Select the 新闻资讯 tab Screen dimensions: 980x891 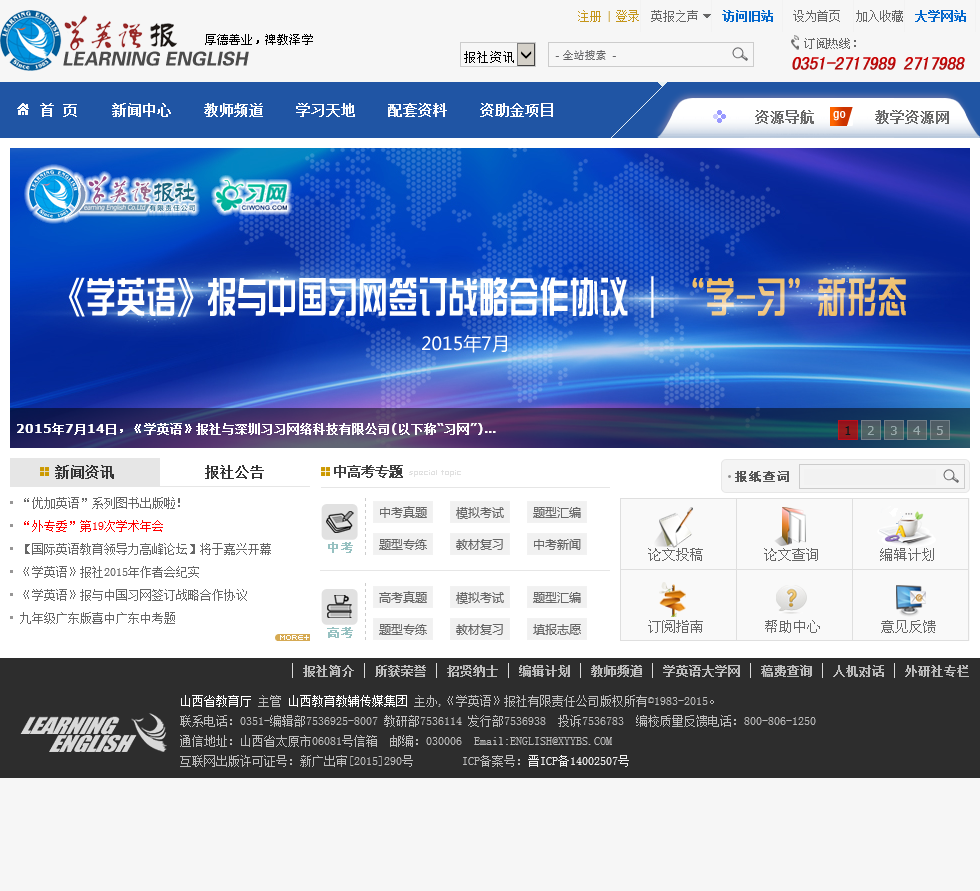click(84, 472)
